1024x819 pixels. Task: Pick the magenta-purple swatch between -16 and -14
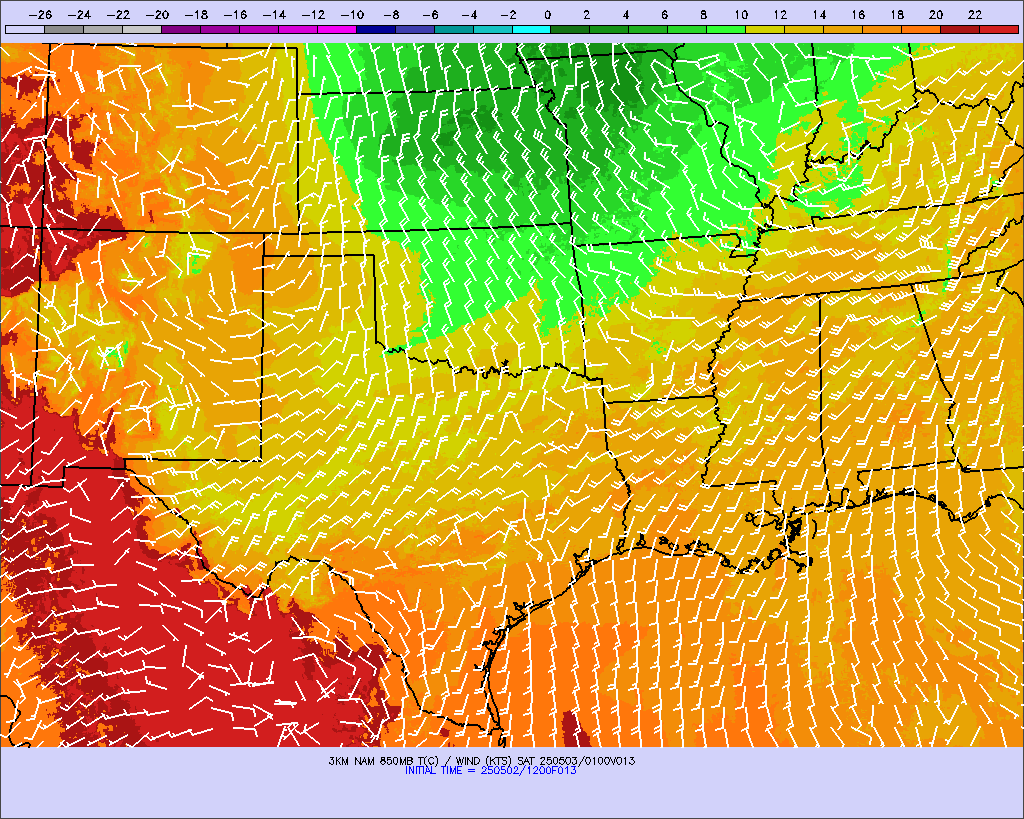[x=259, y=29]
